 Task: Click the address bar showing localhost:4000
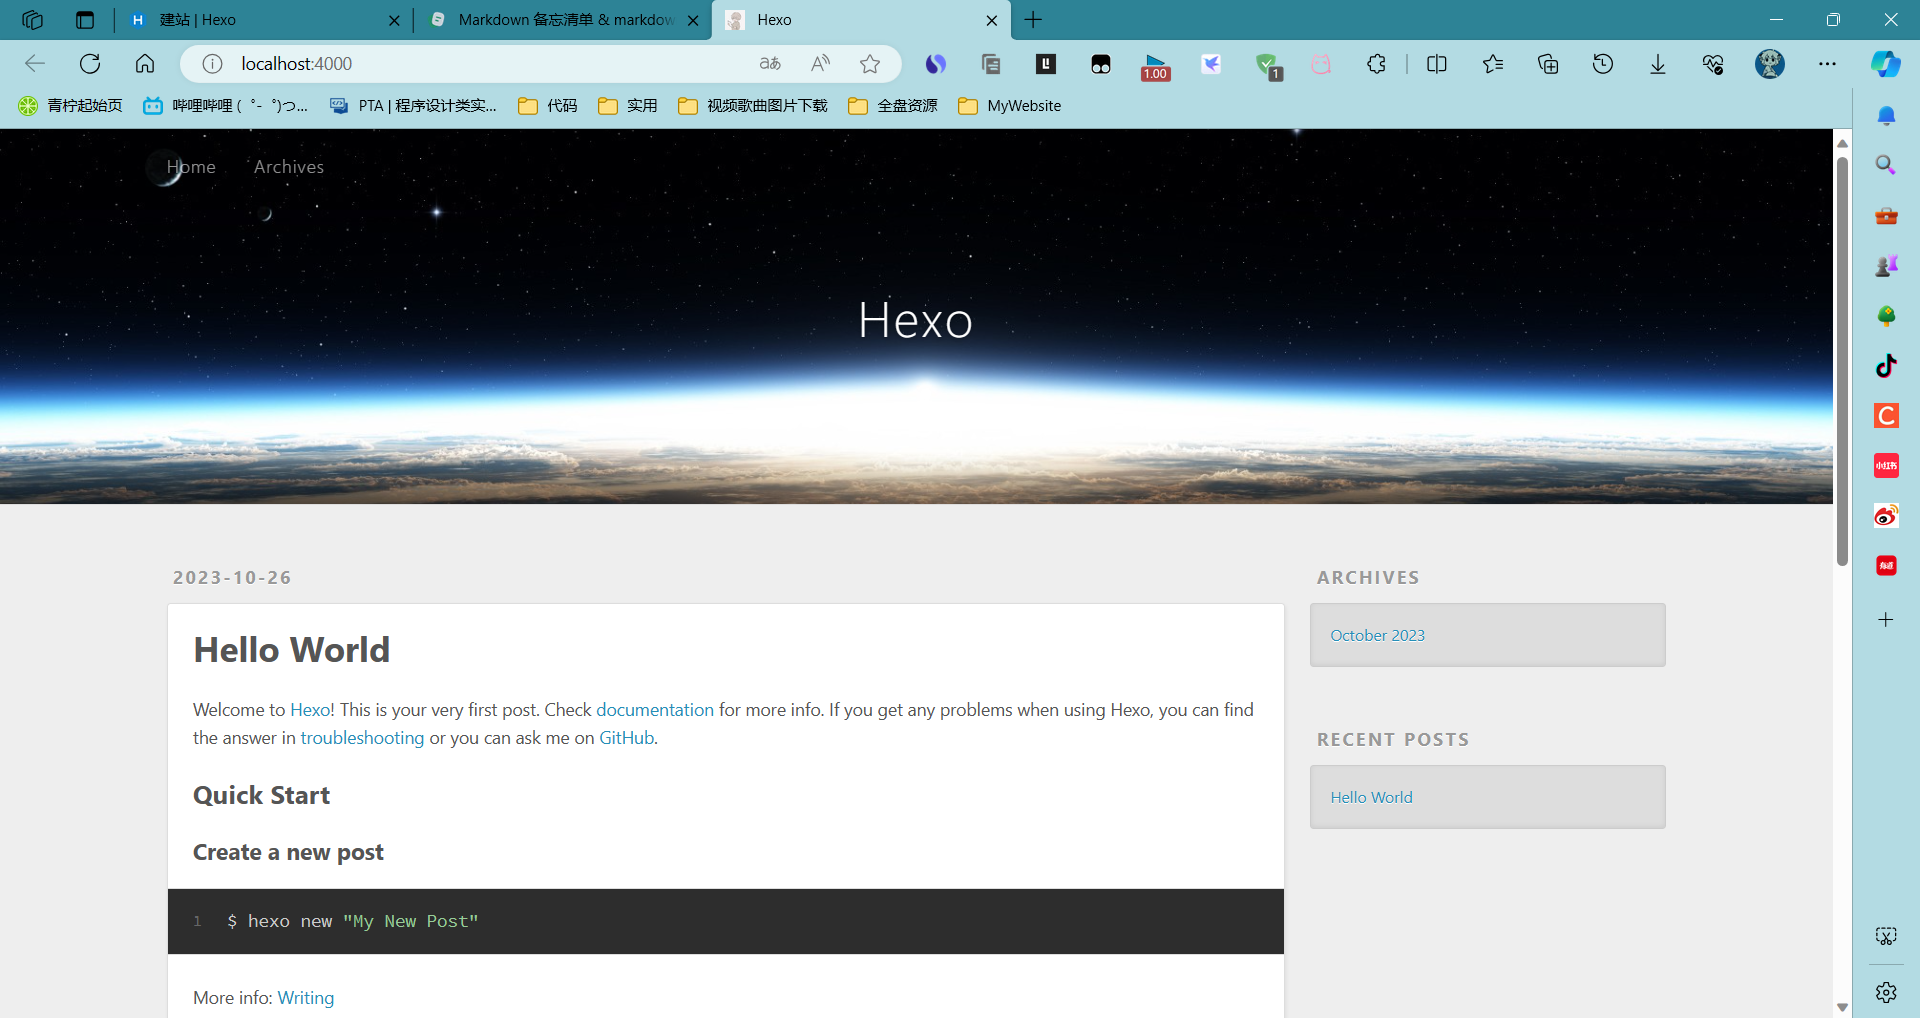point(480,64)
